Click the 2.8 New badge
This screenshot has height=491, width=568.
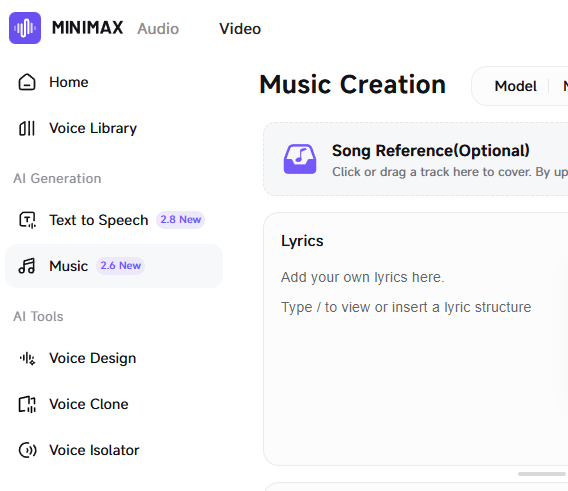click(x=180, y=220)
